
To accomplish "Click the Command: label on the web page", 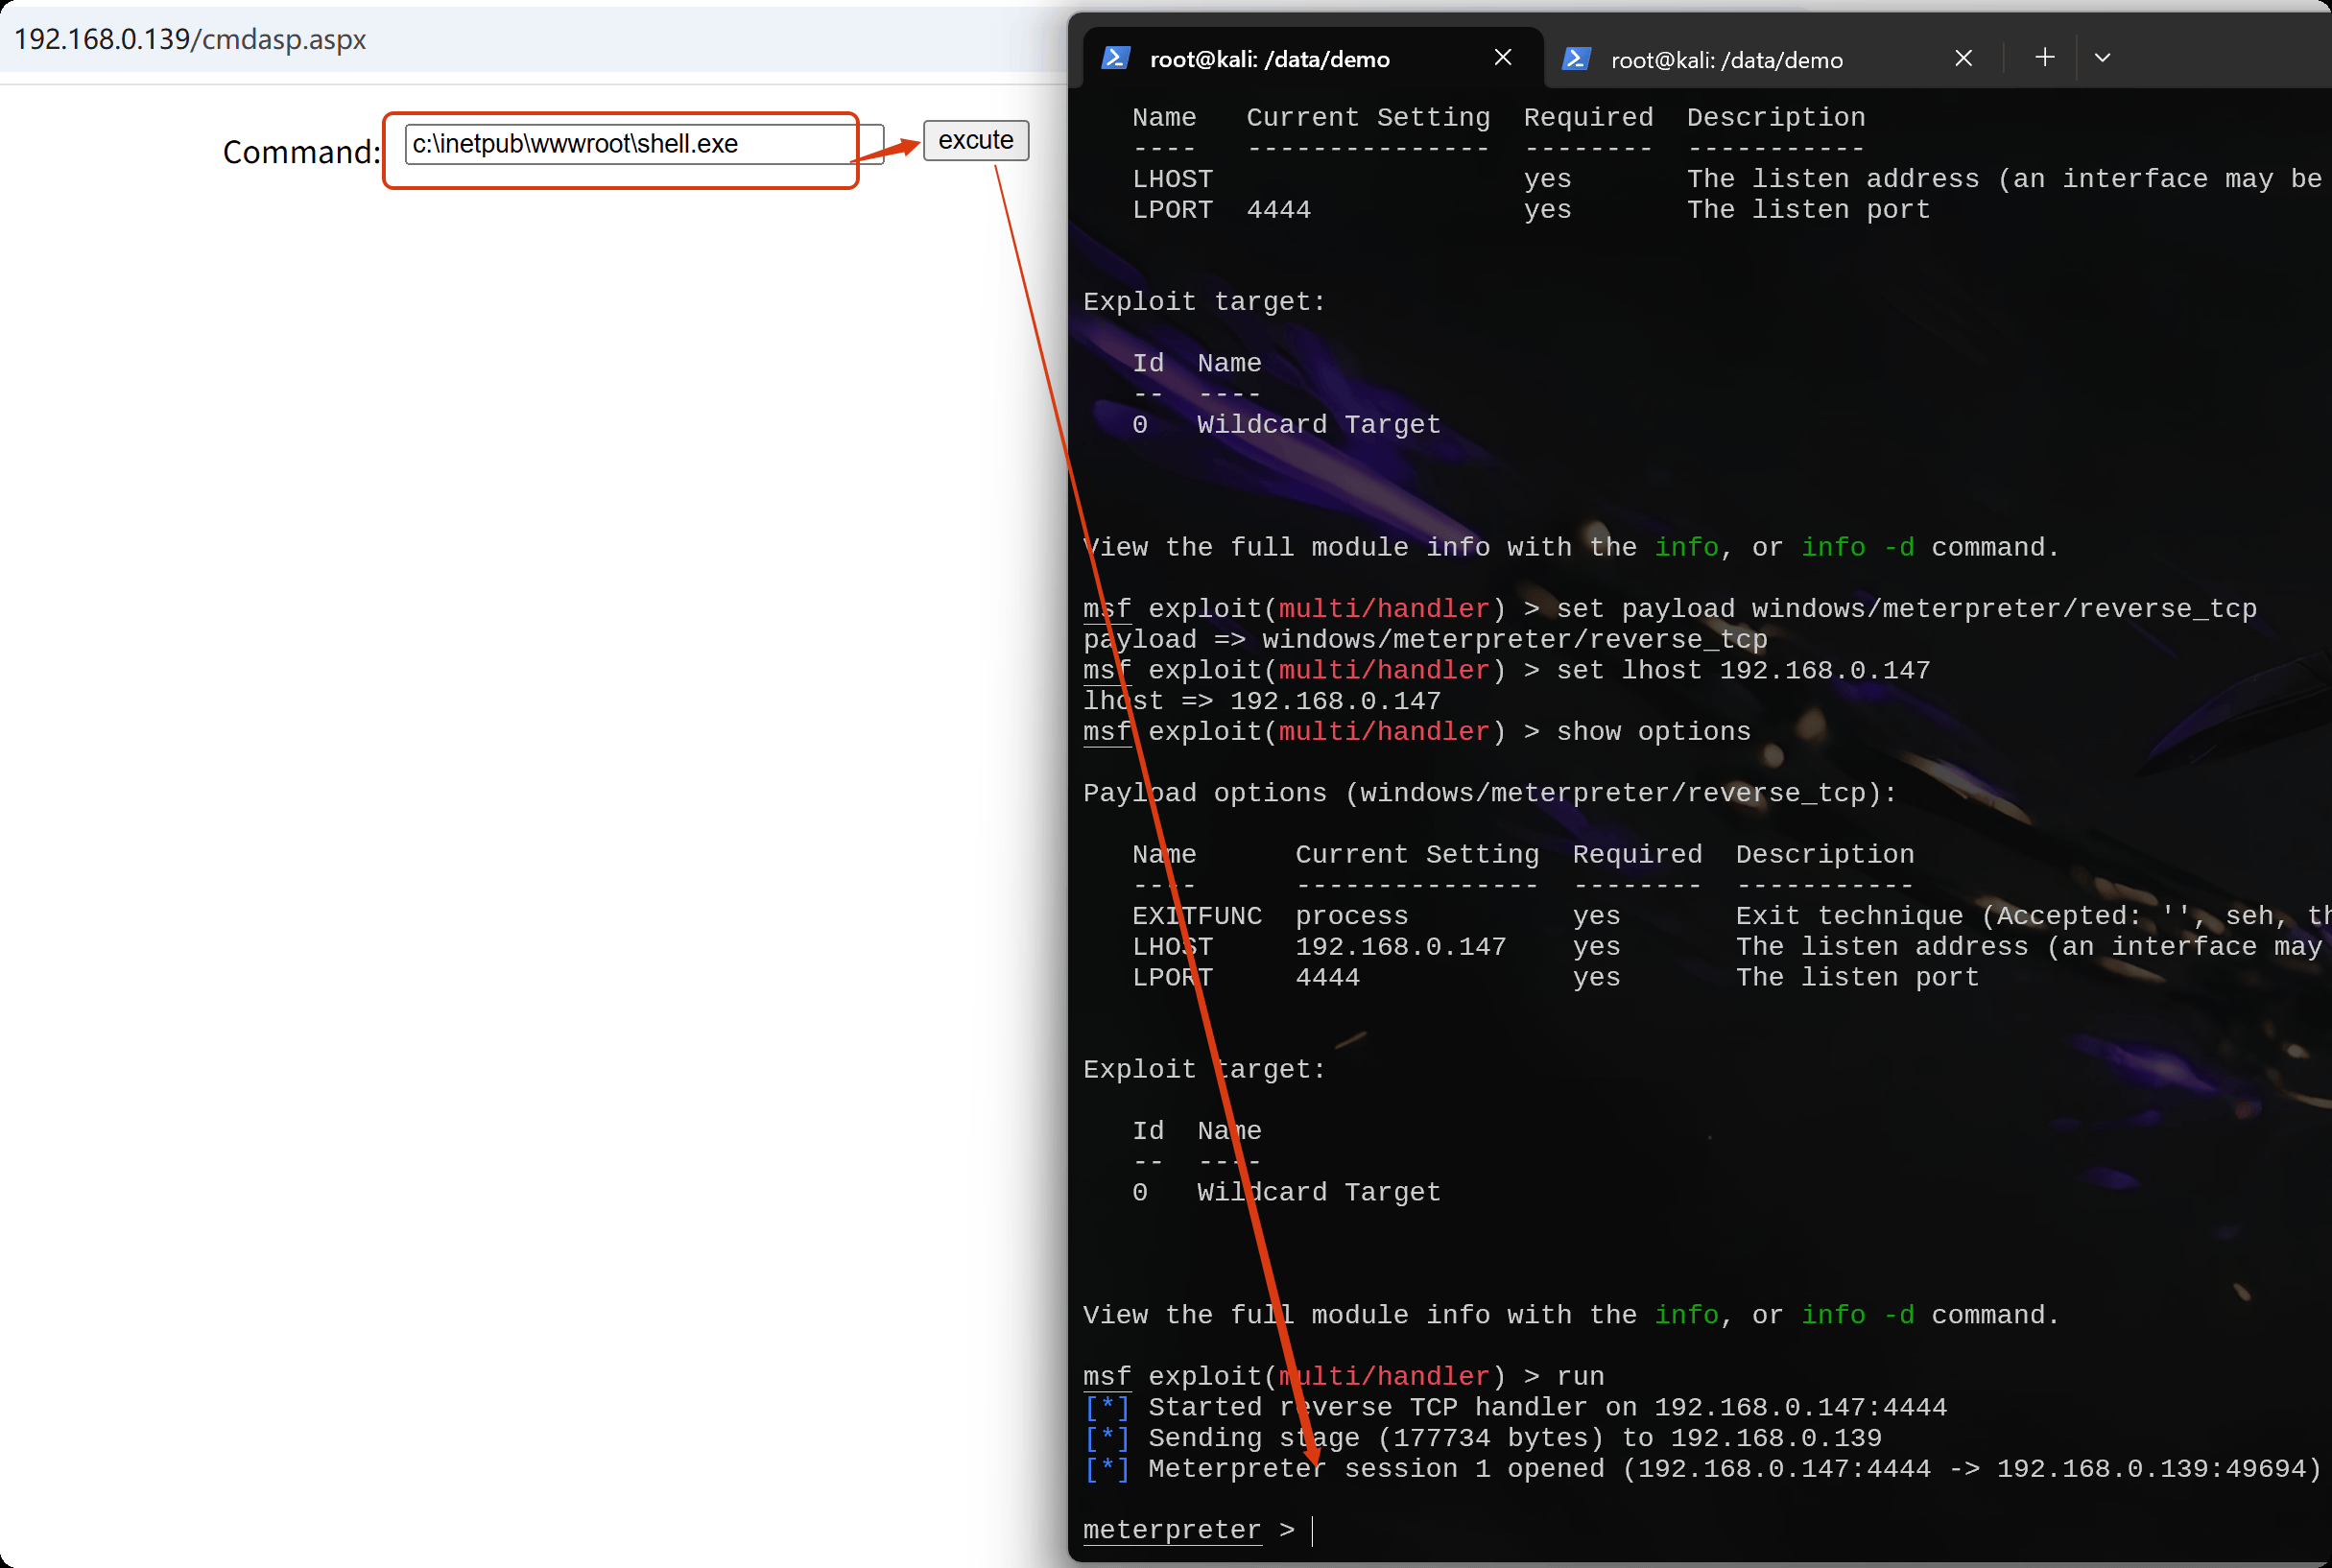I will point(299,152).
